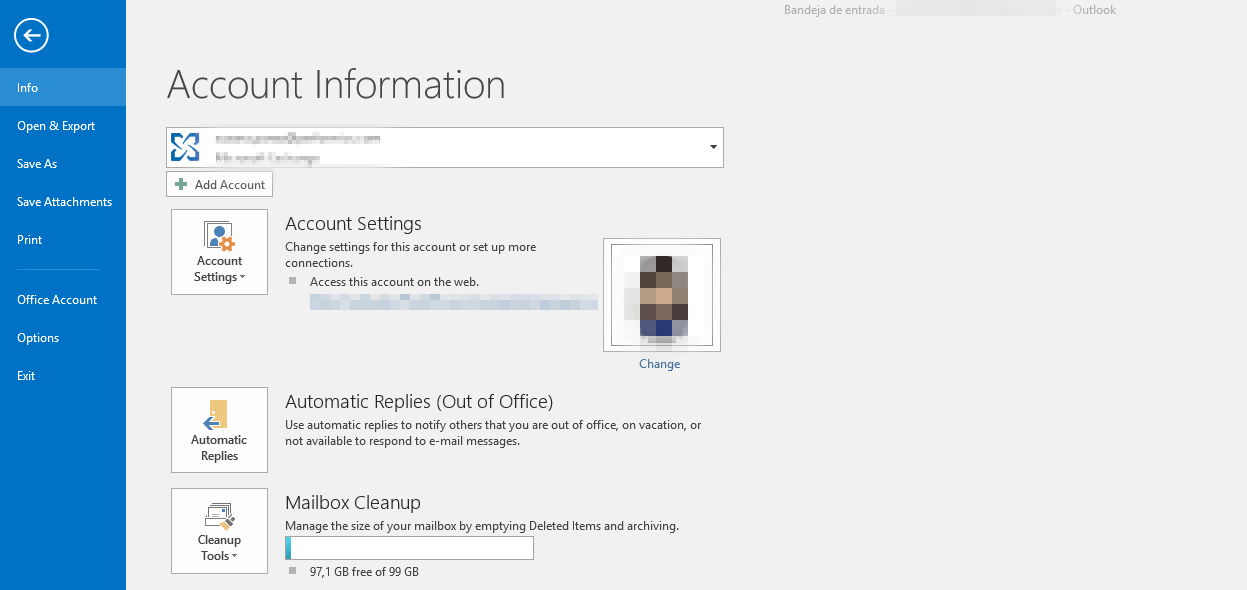
Task: Select Print from the left sidebar
Action: click(x=29, y=239)
